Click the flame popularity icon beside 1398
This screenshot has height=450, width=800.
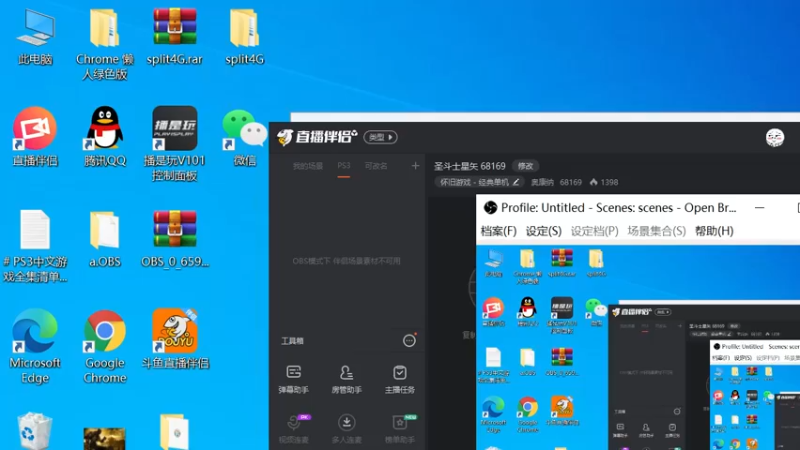coord(593,182)
